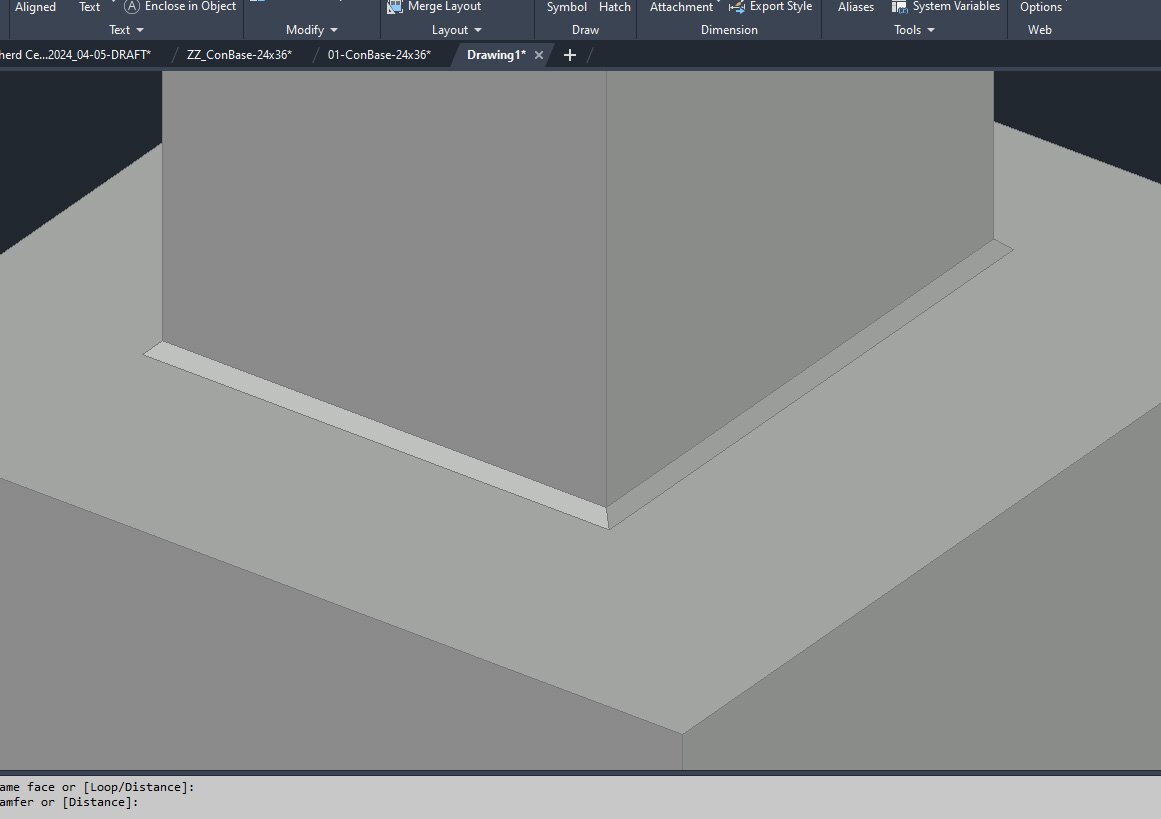Screen dimensions: 1161x819
Task: Click the Export Style icon
Action: click(737, 6)
